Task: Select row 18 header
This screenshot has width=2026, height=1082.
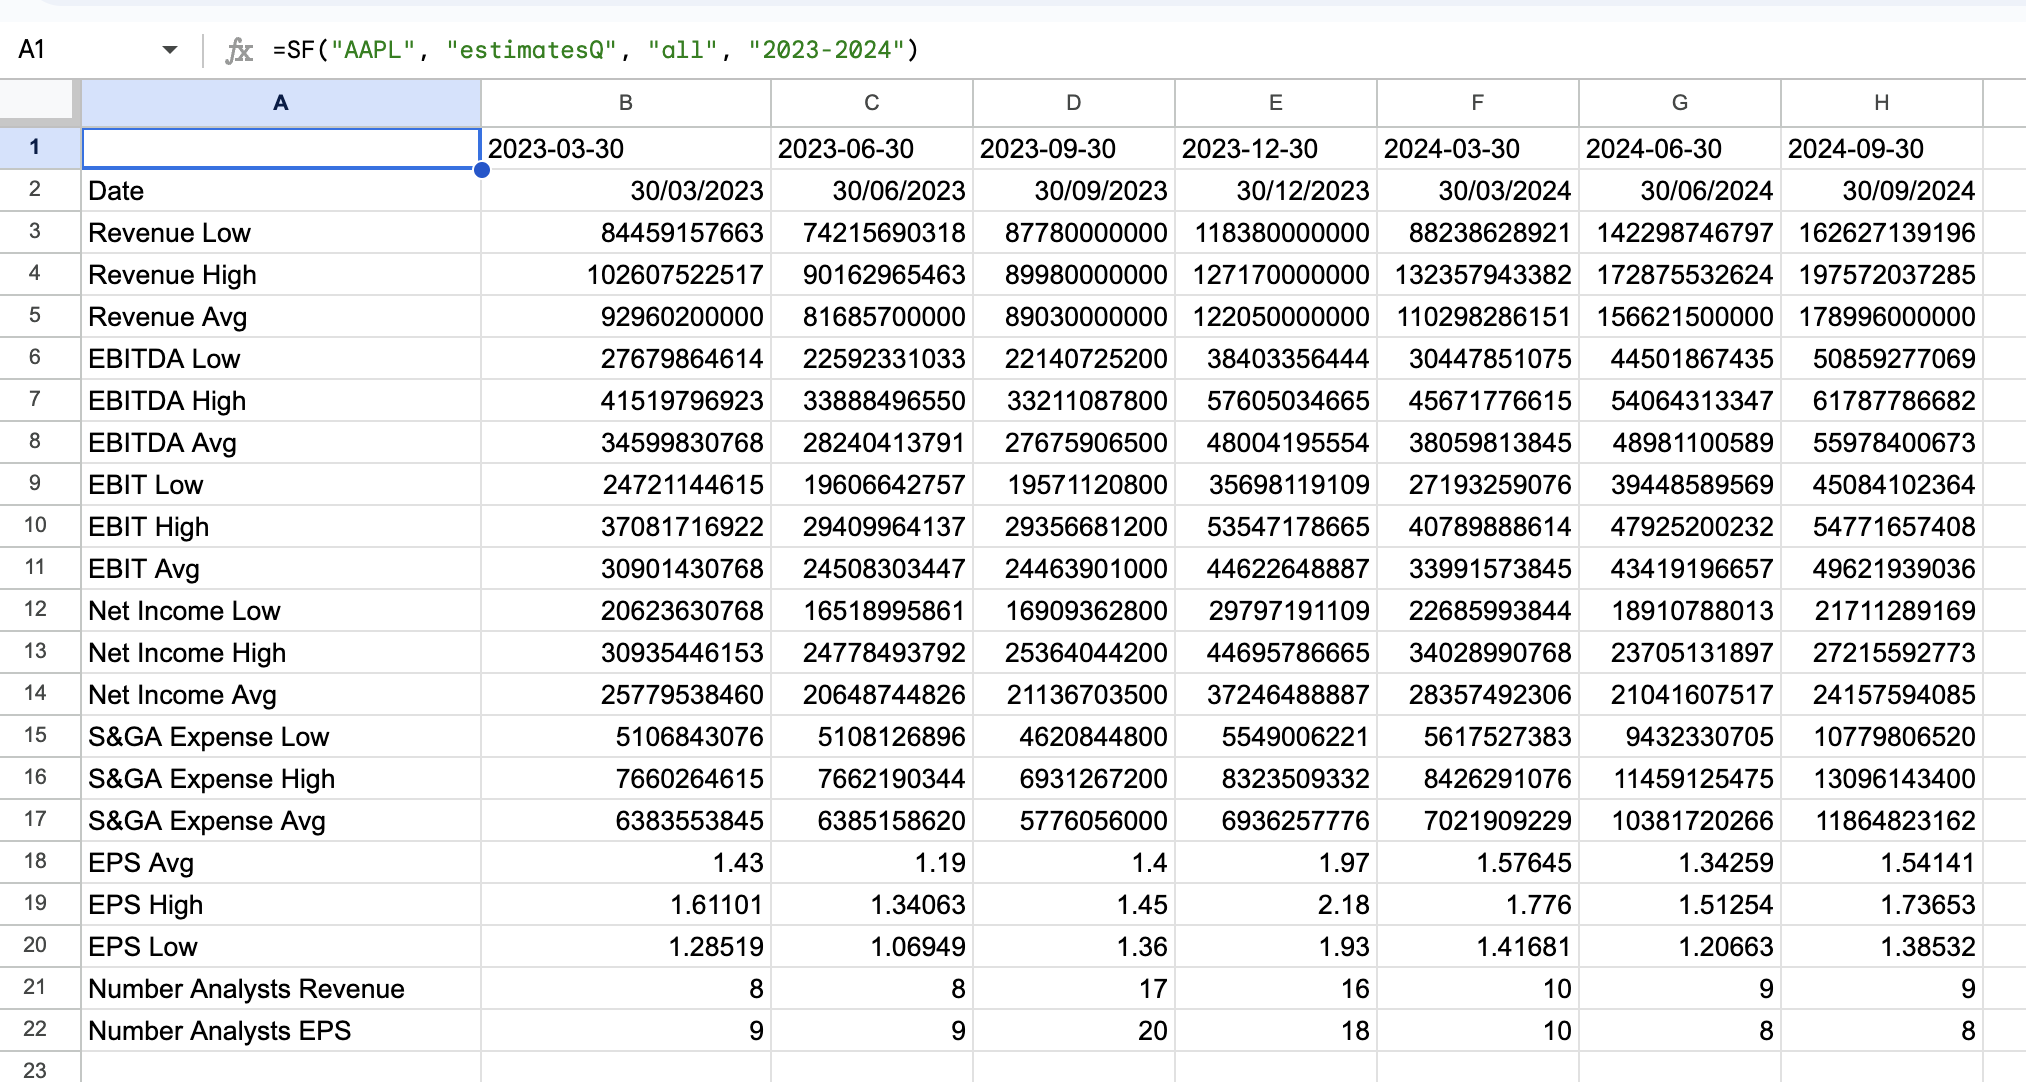Action: pyautogui.click(x=40, y=862)
